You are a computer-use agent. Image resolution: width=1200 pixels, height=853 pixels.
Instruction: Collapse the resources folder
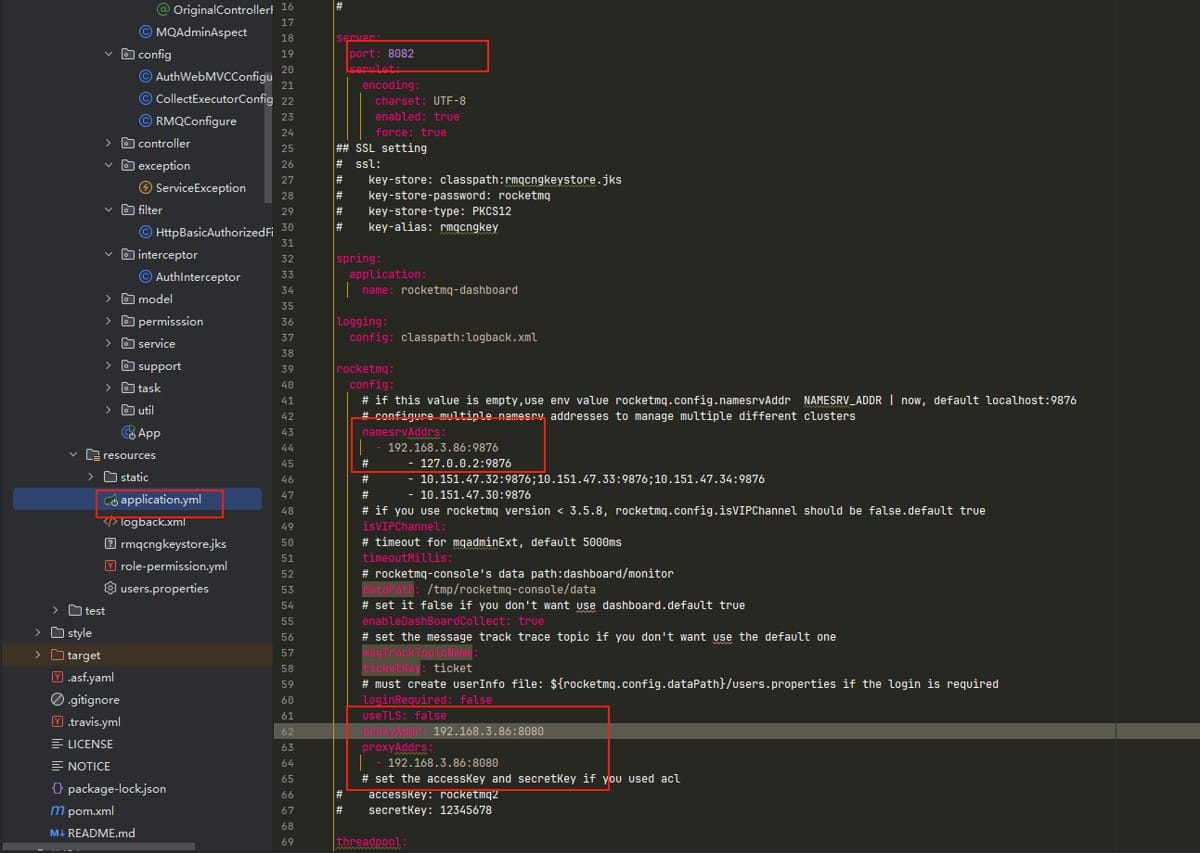click(74, 455)
